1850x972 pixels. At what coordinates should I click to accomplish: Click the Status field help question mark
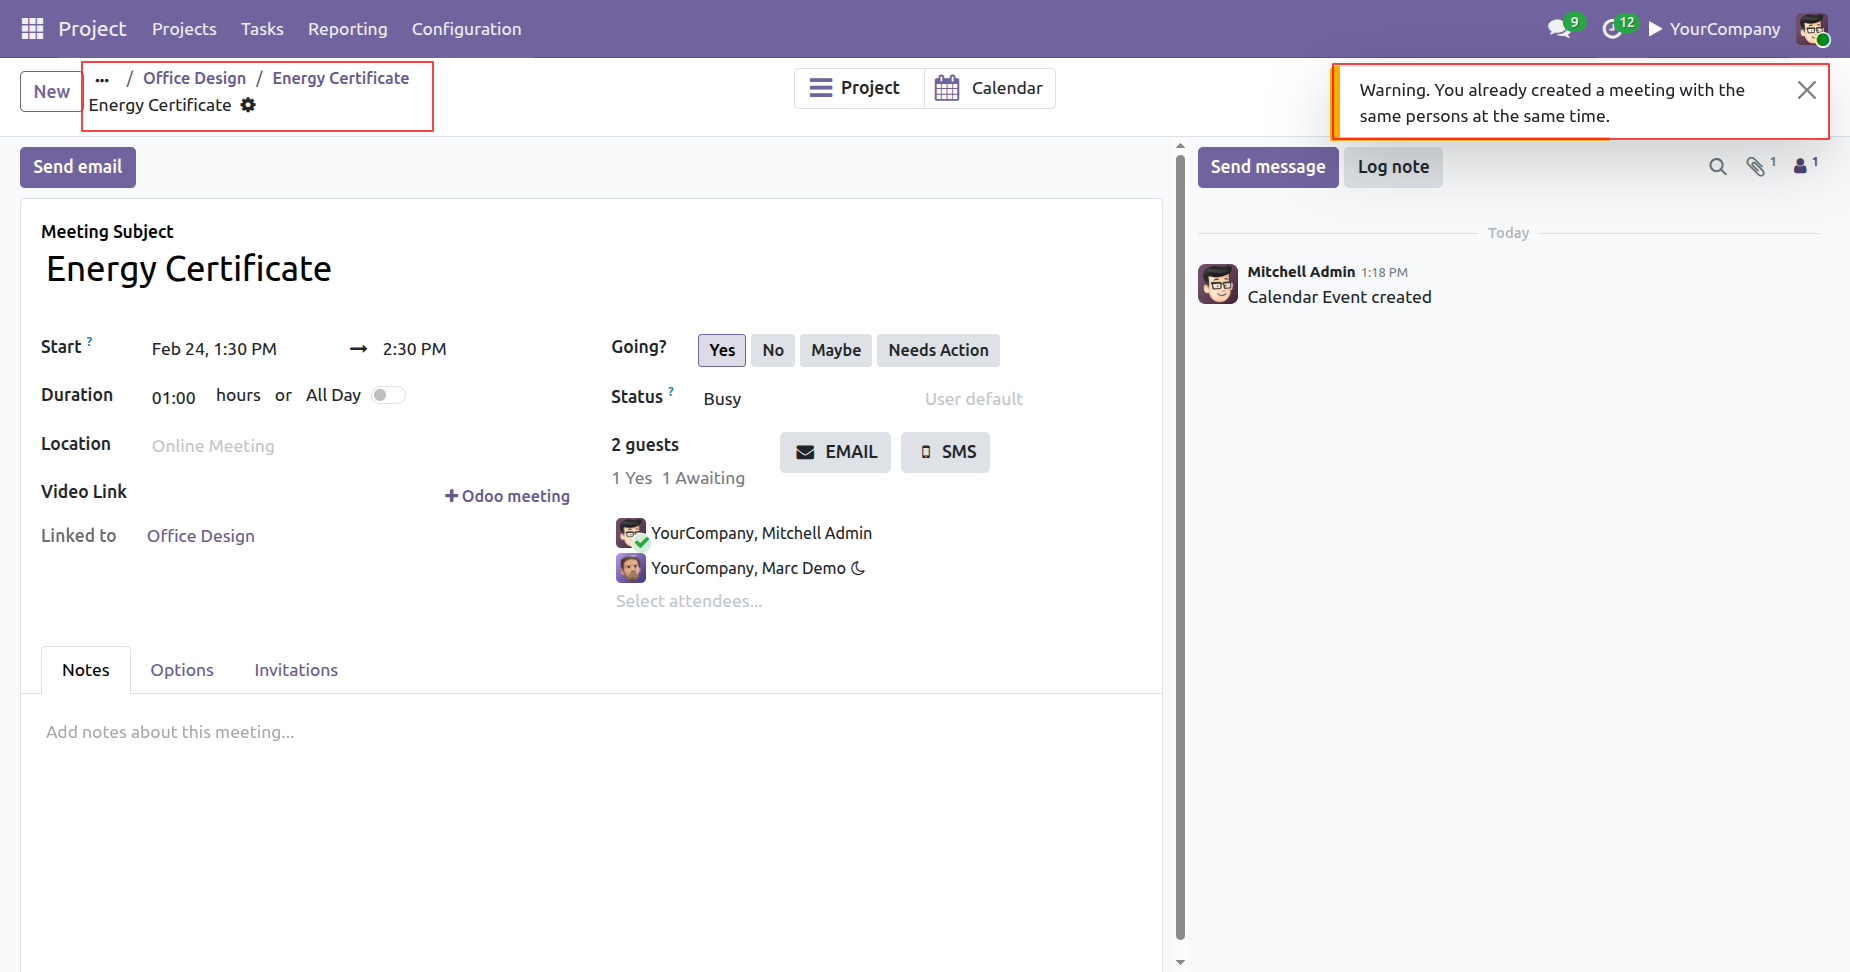671,392
